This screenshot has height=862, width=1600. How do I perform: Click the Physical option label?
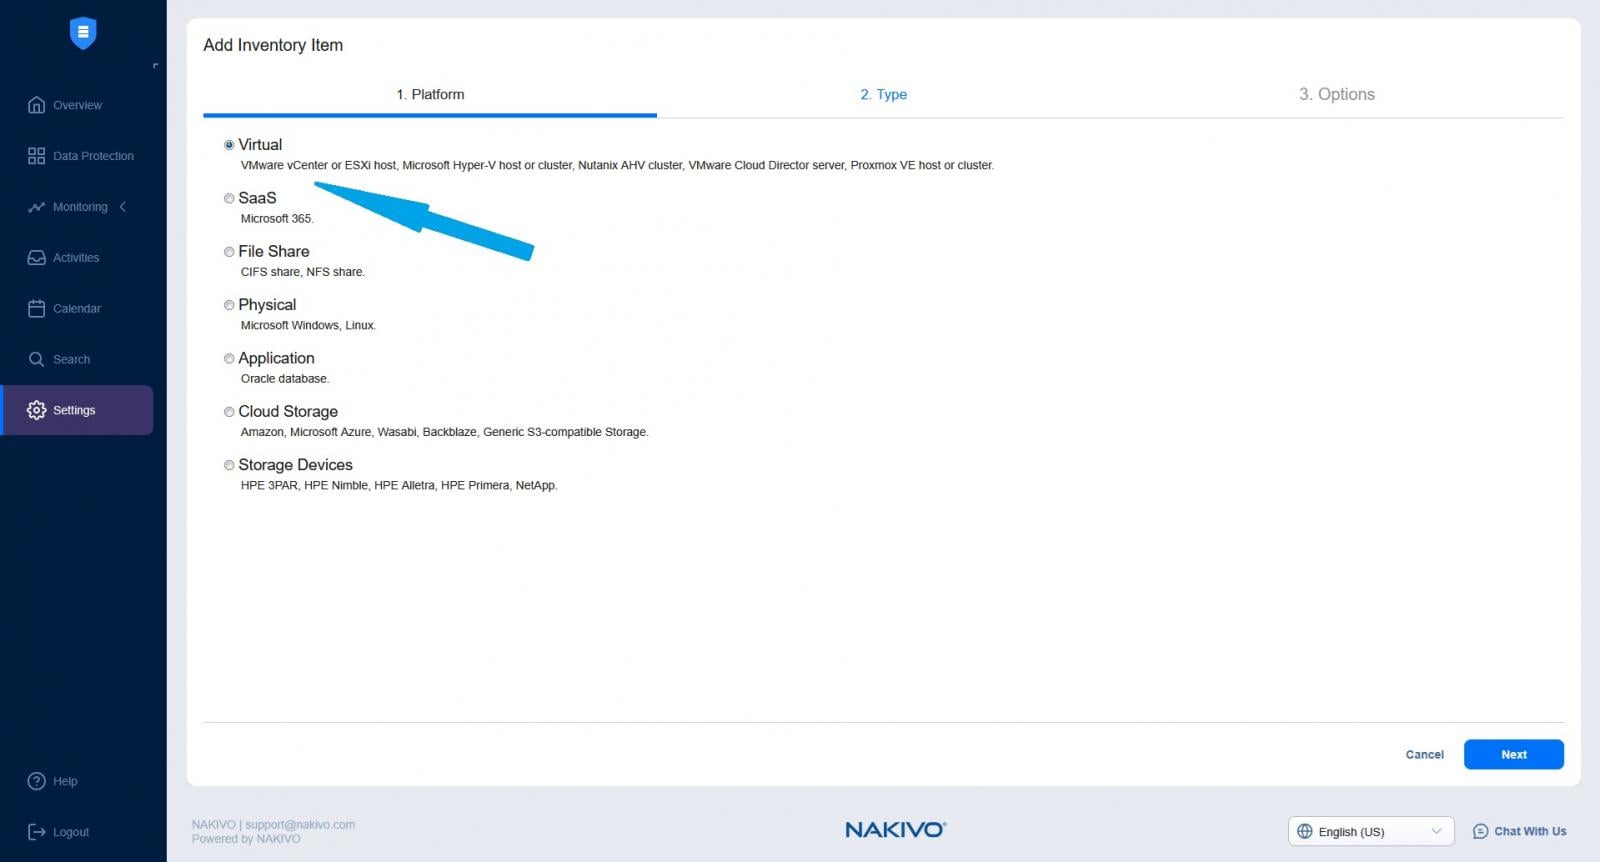pos(267,305)
